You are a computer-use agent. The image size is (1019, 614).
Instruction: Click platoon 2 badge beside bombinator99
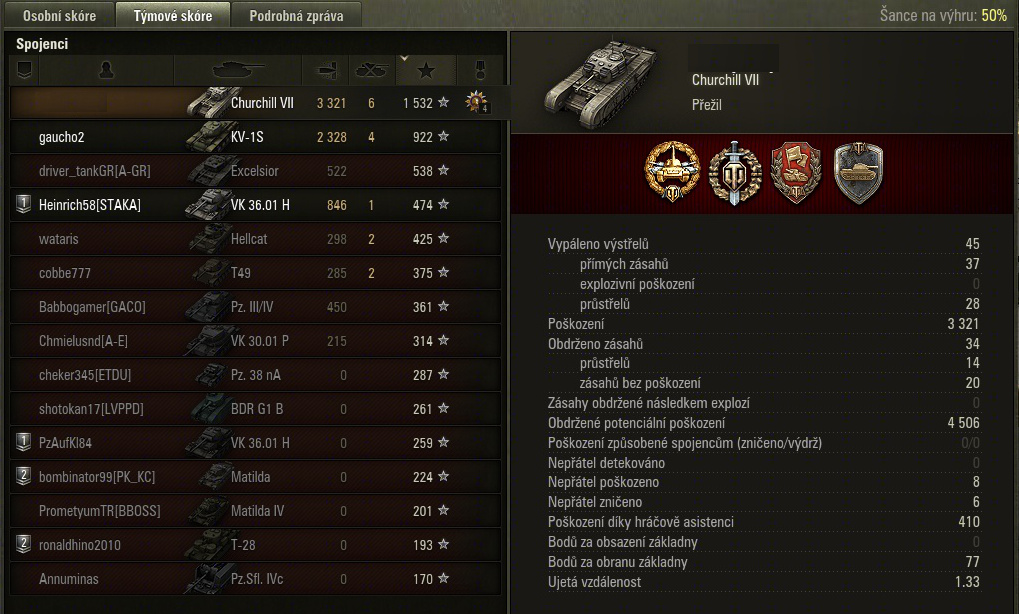click(23, 476)
